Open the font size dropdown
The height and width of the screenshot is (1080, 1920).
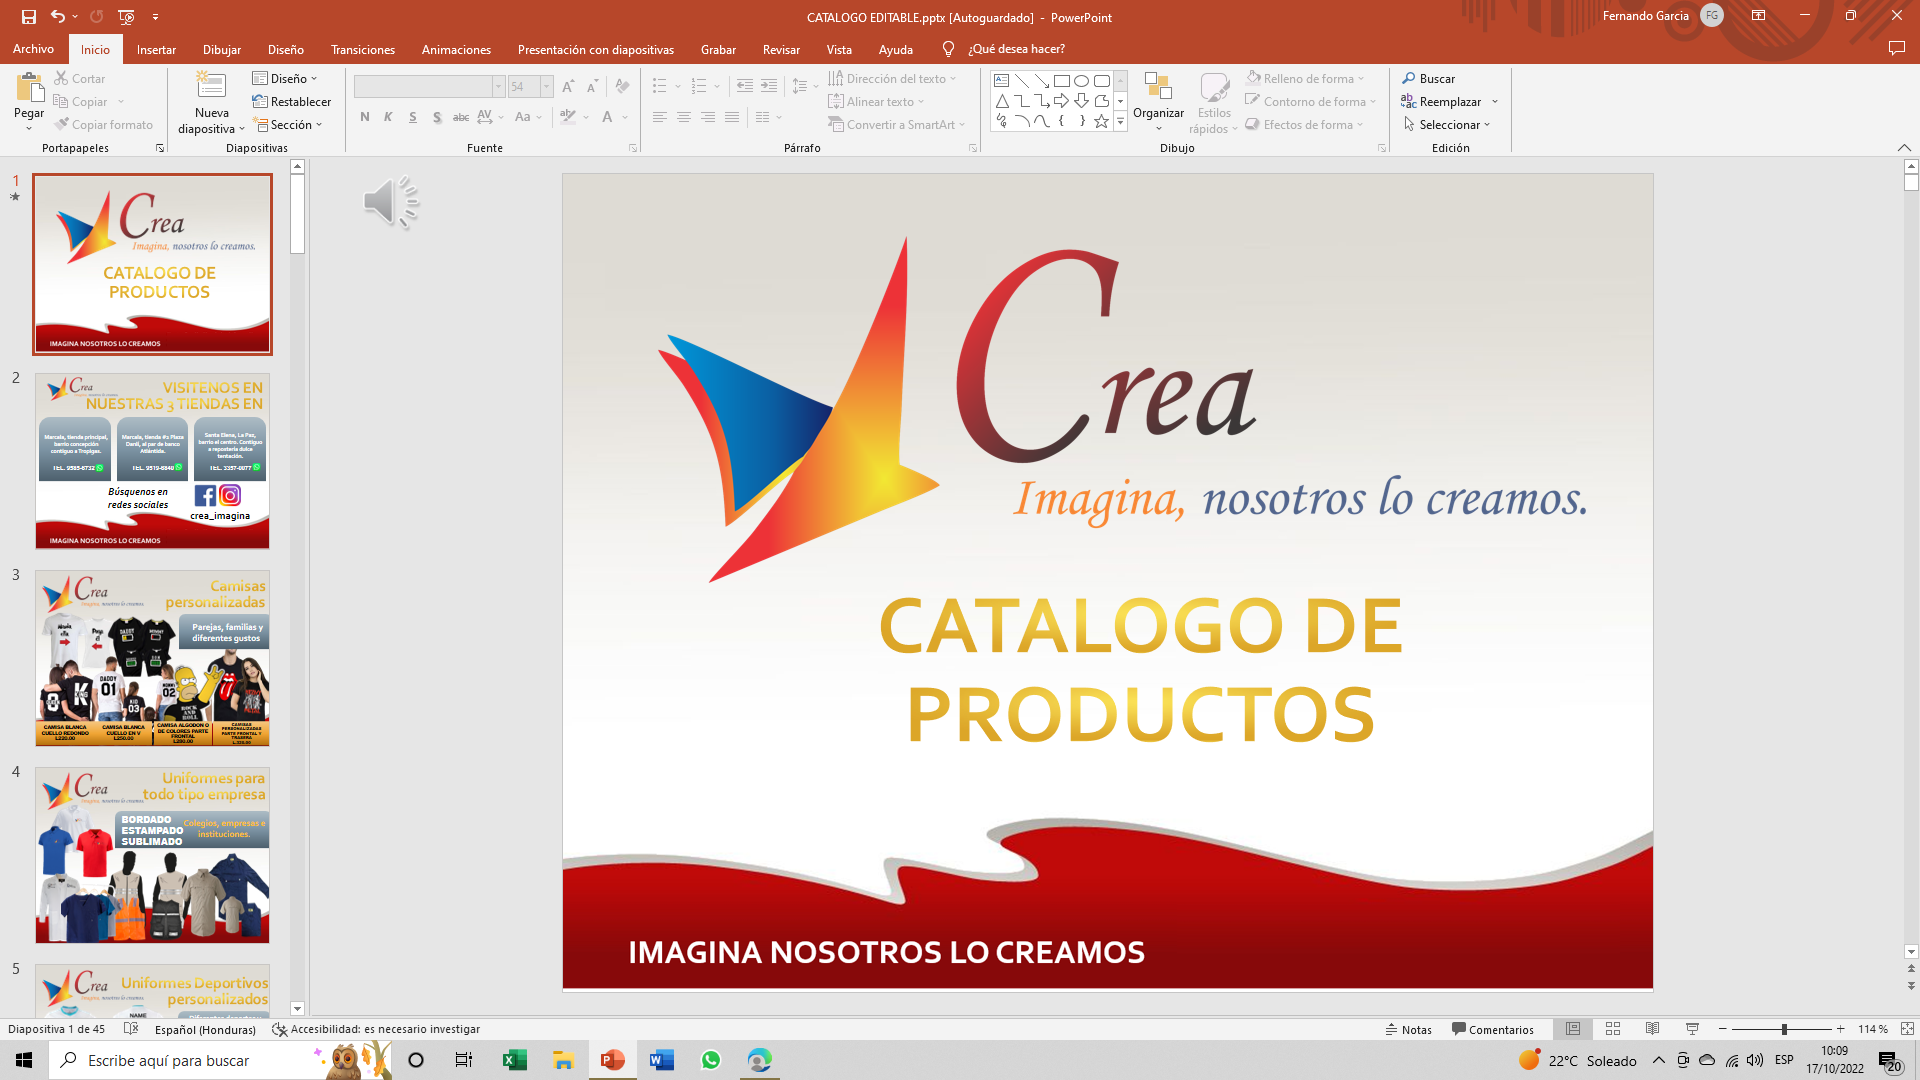[544, 86]
